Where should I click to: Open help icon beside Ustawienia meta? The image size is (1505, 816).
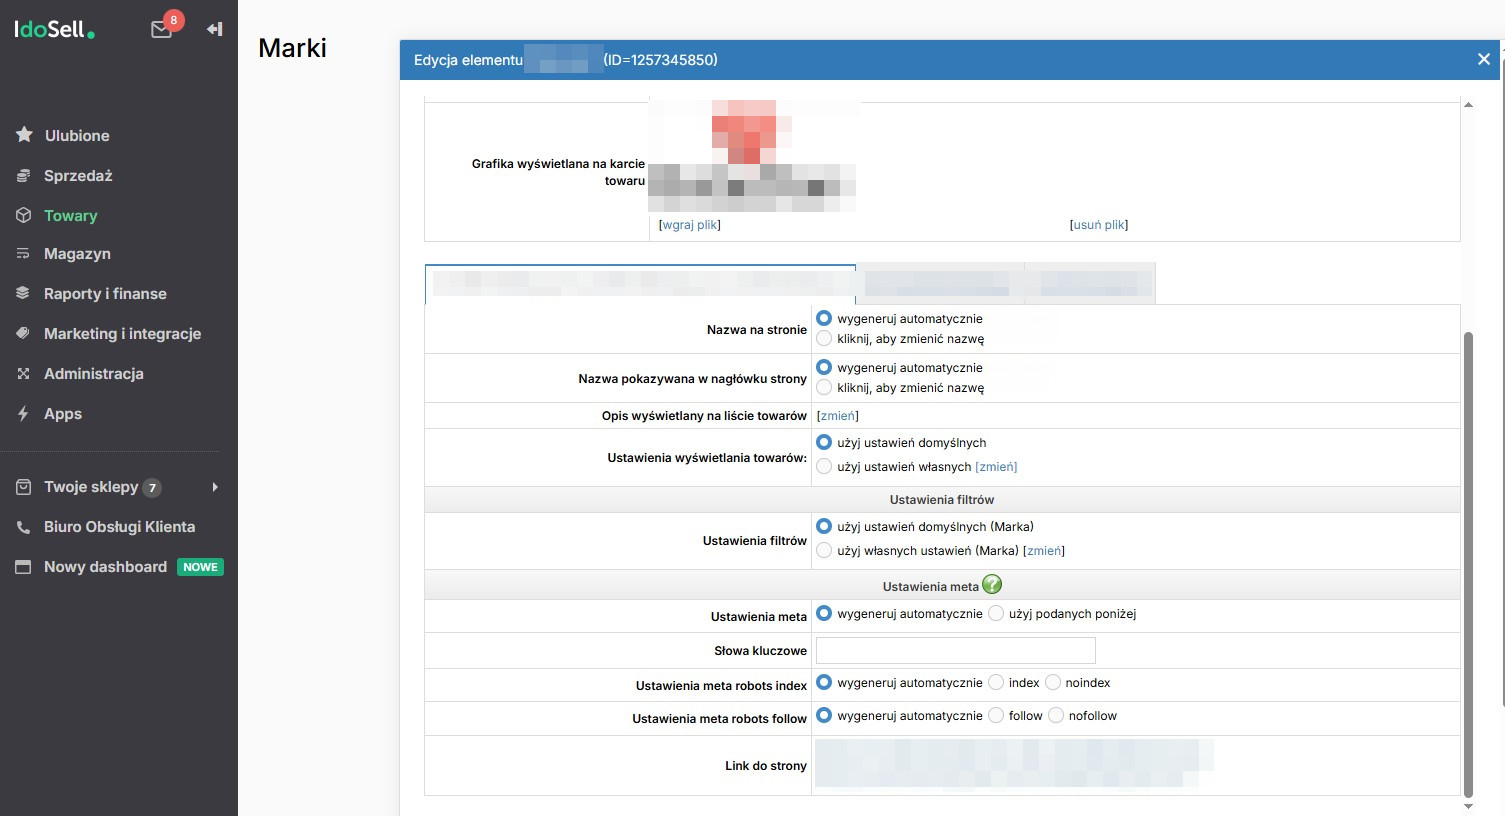tap(992, 585)
